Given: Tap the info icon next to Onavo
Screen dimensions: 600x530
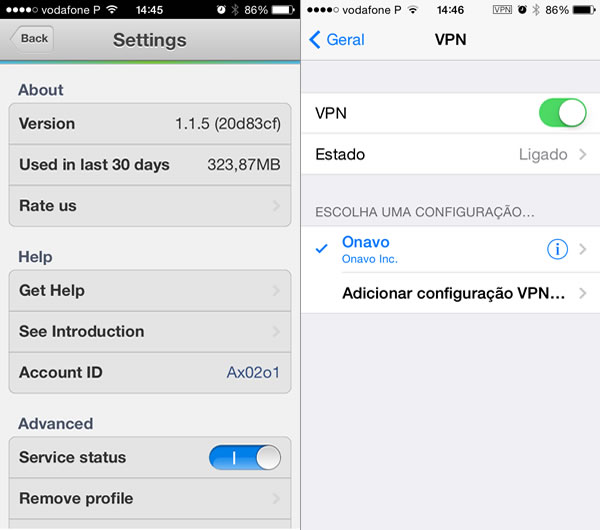Looking at the screenshot, I should point(557,250).
